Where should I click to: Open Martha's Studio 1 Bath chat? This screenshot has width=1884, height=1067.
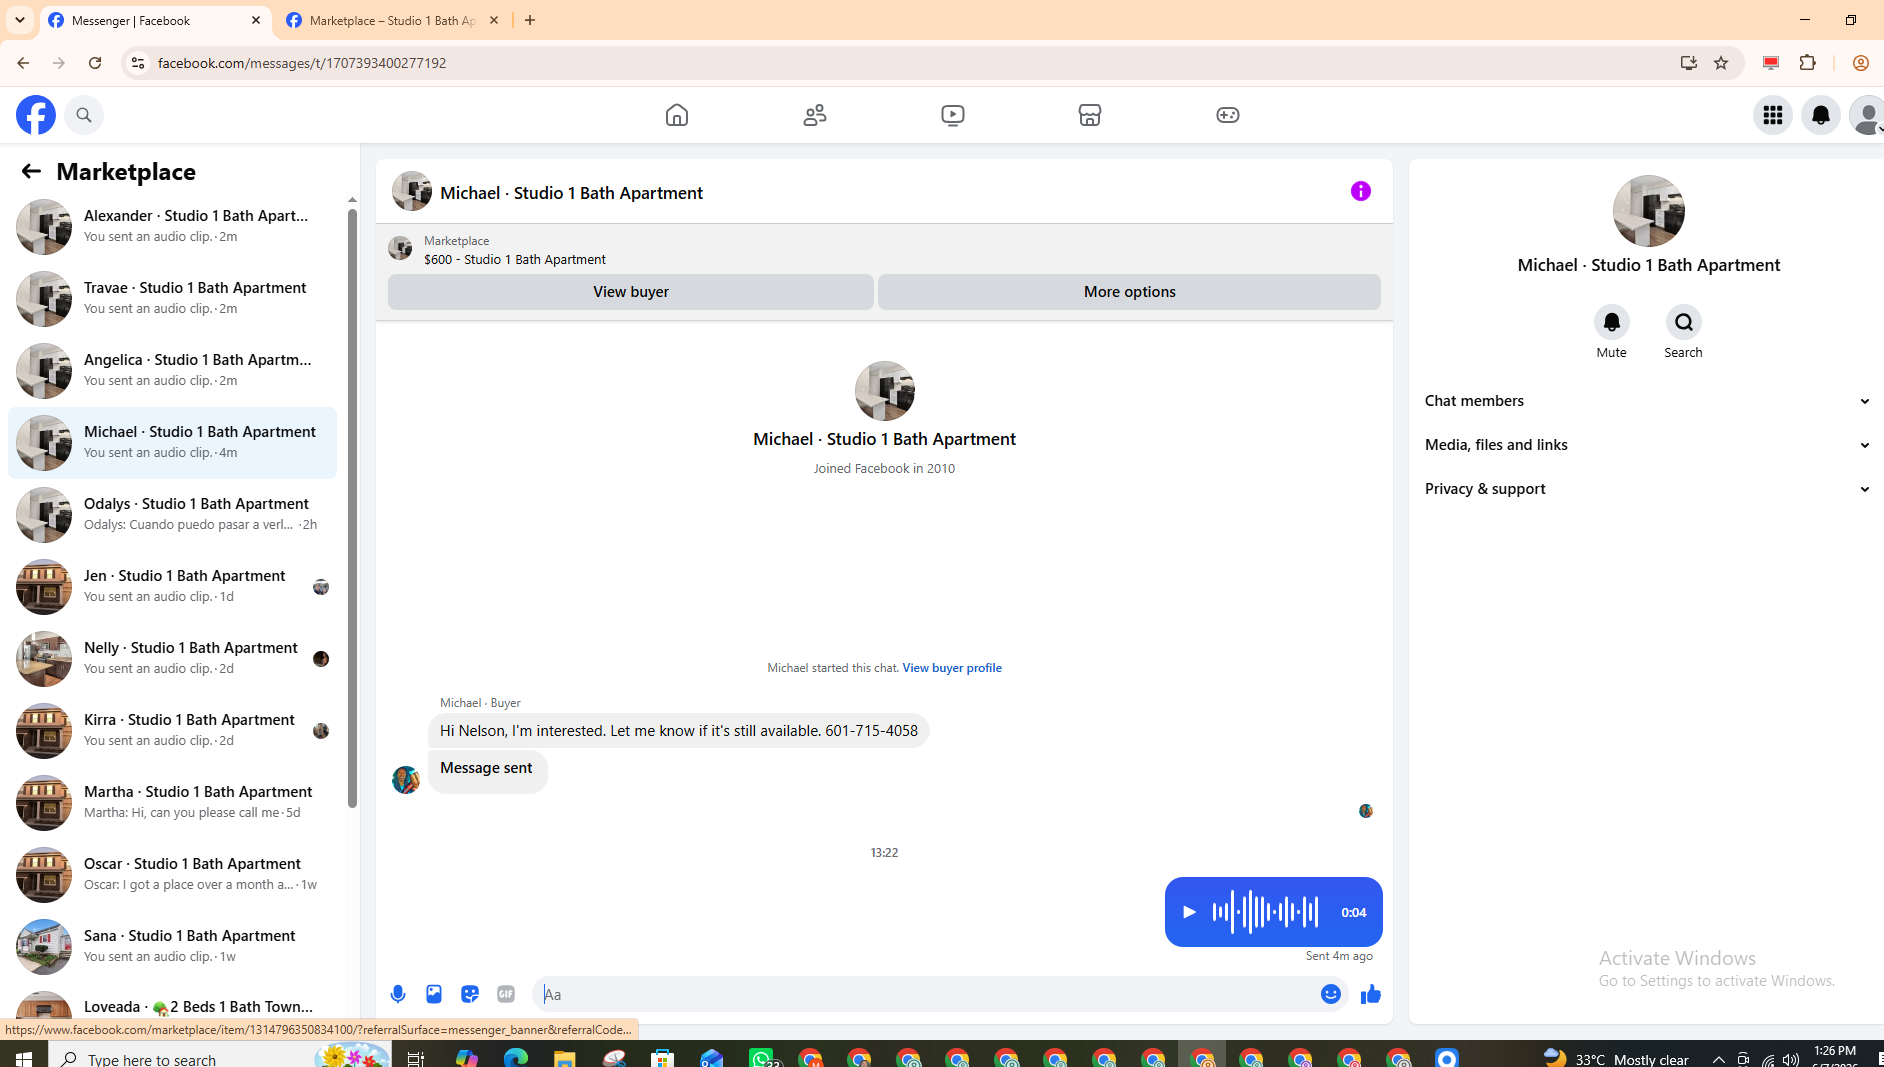point(172,802)
